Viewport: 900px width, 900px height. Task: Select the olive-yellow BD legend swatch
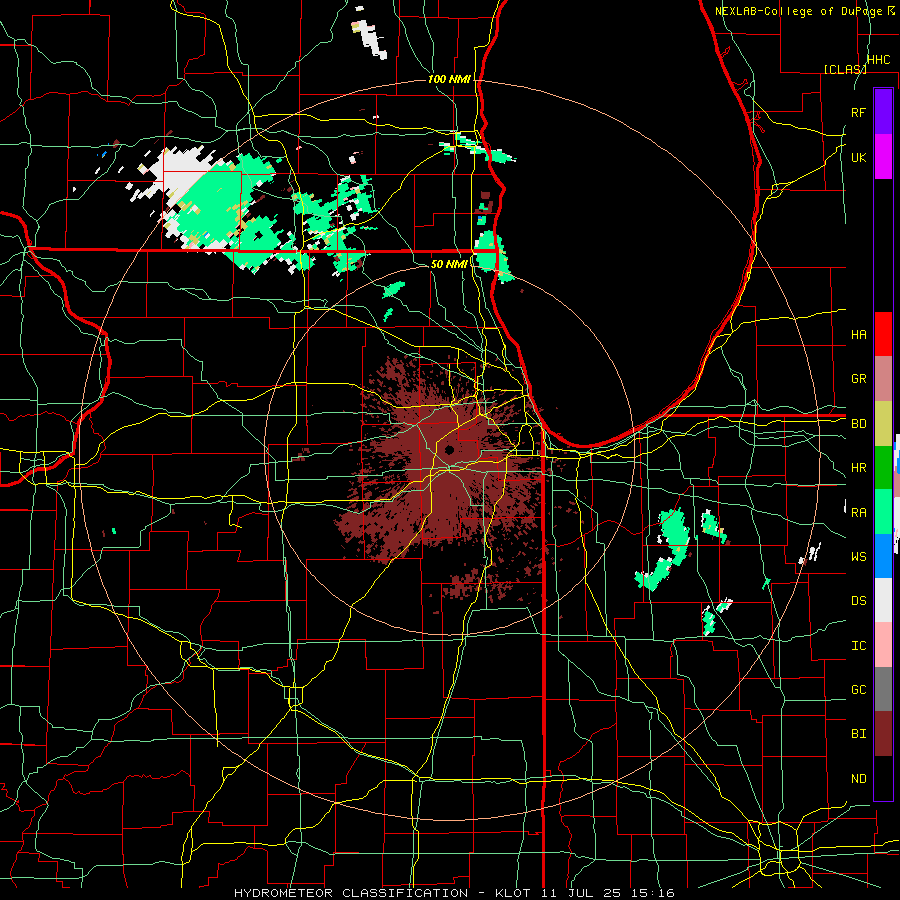[883, 423]
